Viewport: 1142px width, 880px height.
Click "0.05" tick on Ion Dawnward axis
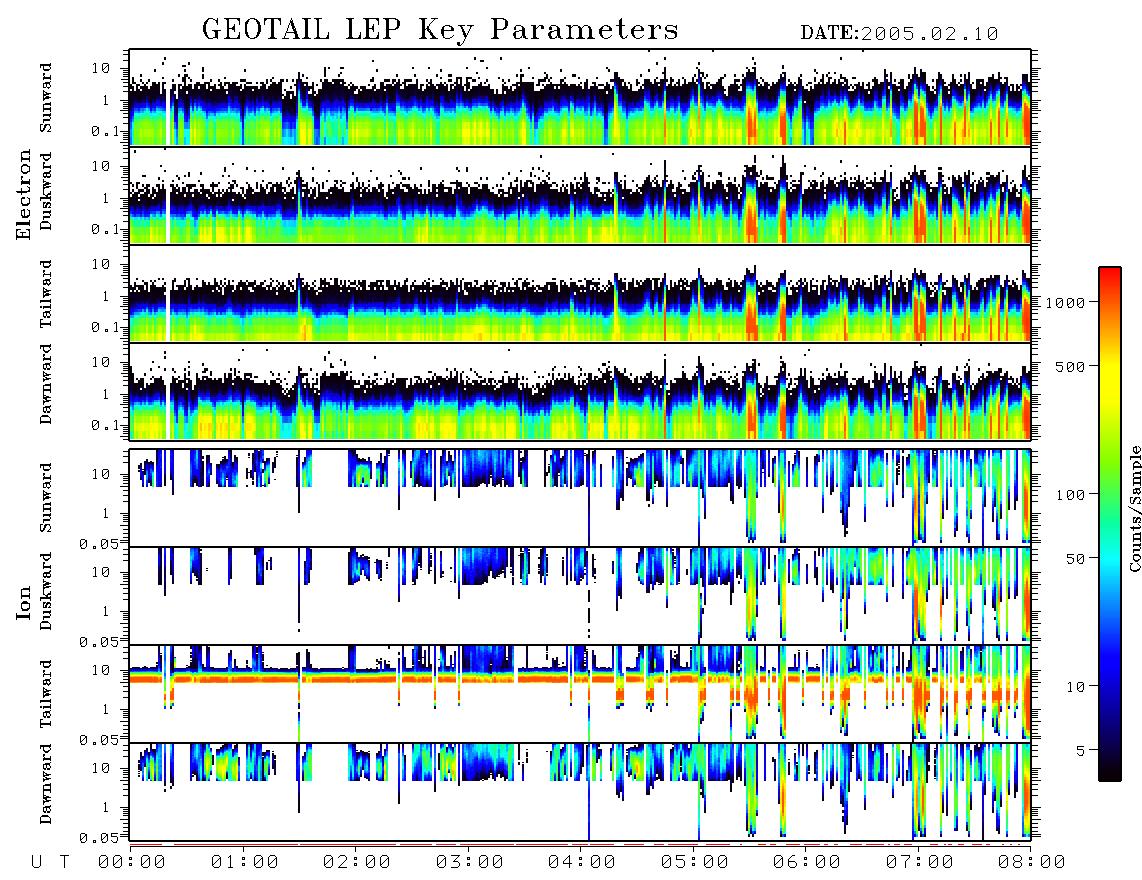100,838
